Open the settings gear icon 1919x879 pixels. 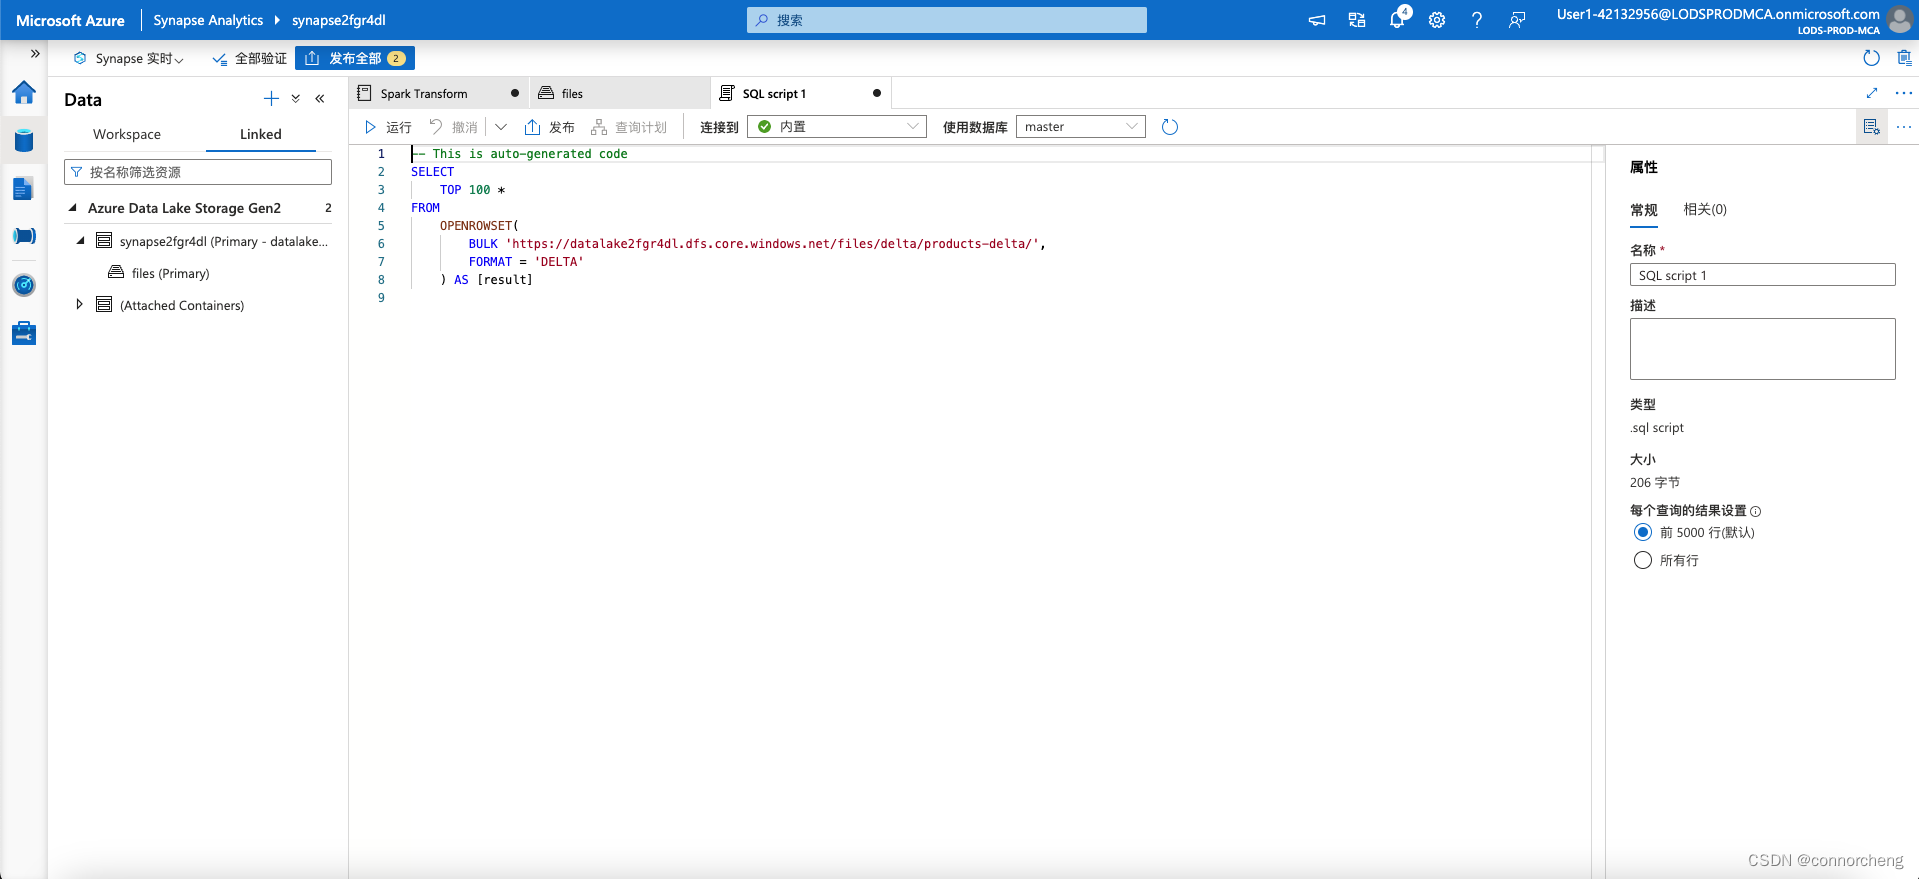1437,20
